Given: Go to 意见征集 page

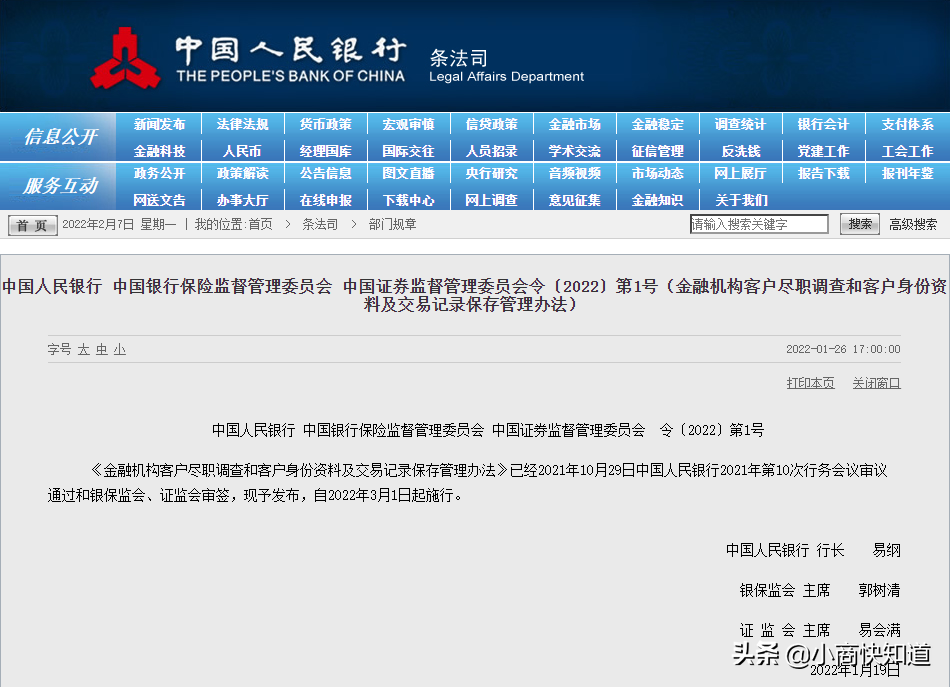Looking at the screenshot, I should pyautogui.click(x=574, y=200).
